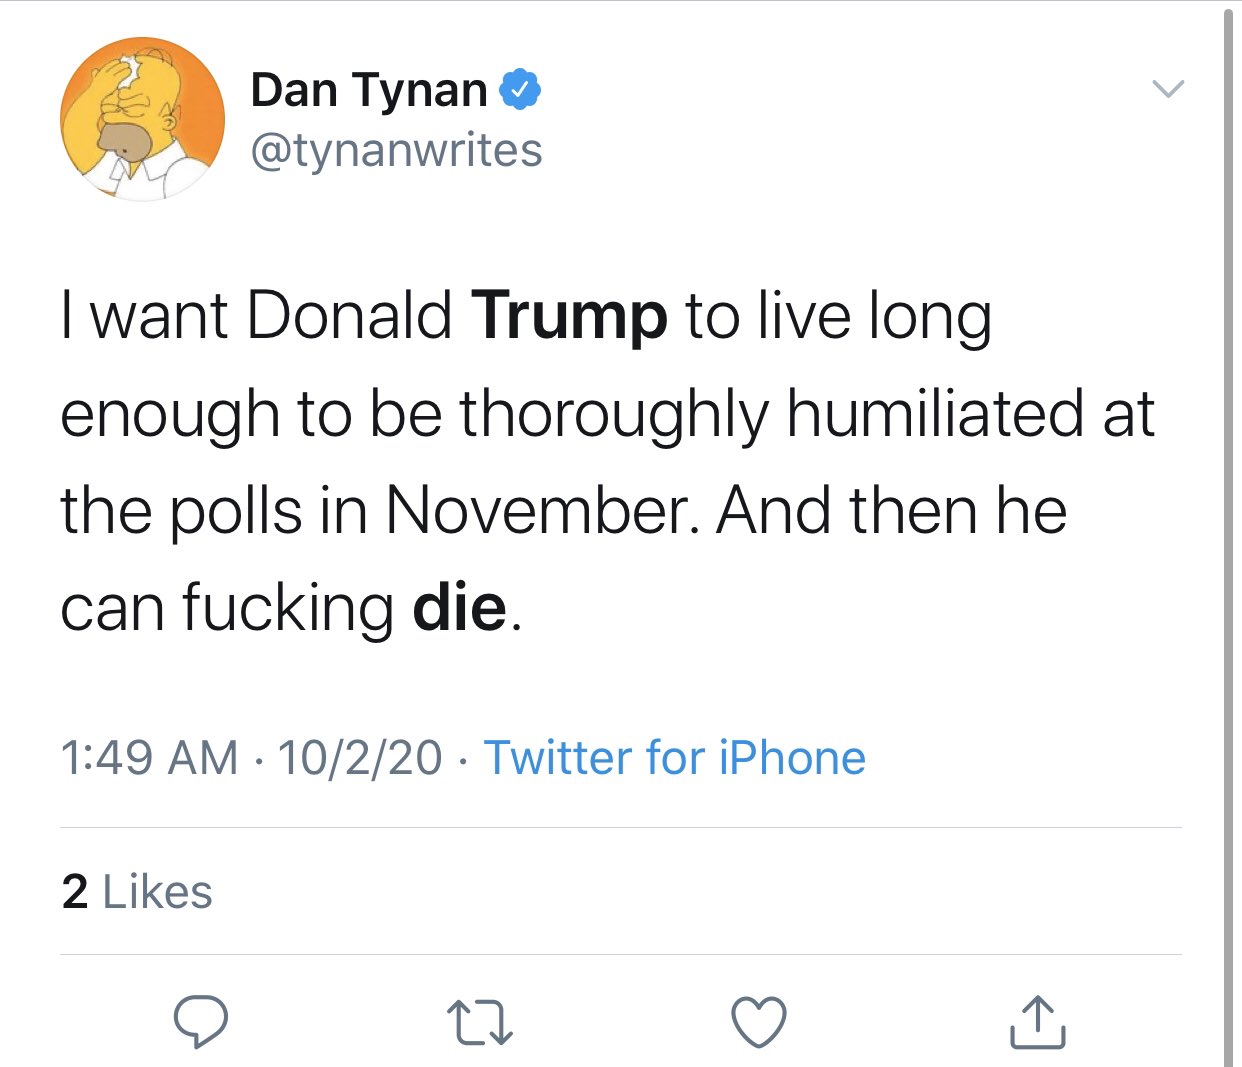Click the retweet arrows icon
The width and height of the screenshot is (1242, 1067).
coord(480,1023)
